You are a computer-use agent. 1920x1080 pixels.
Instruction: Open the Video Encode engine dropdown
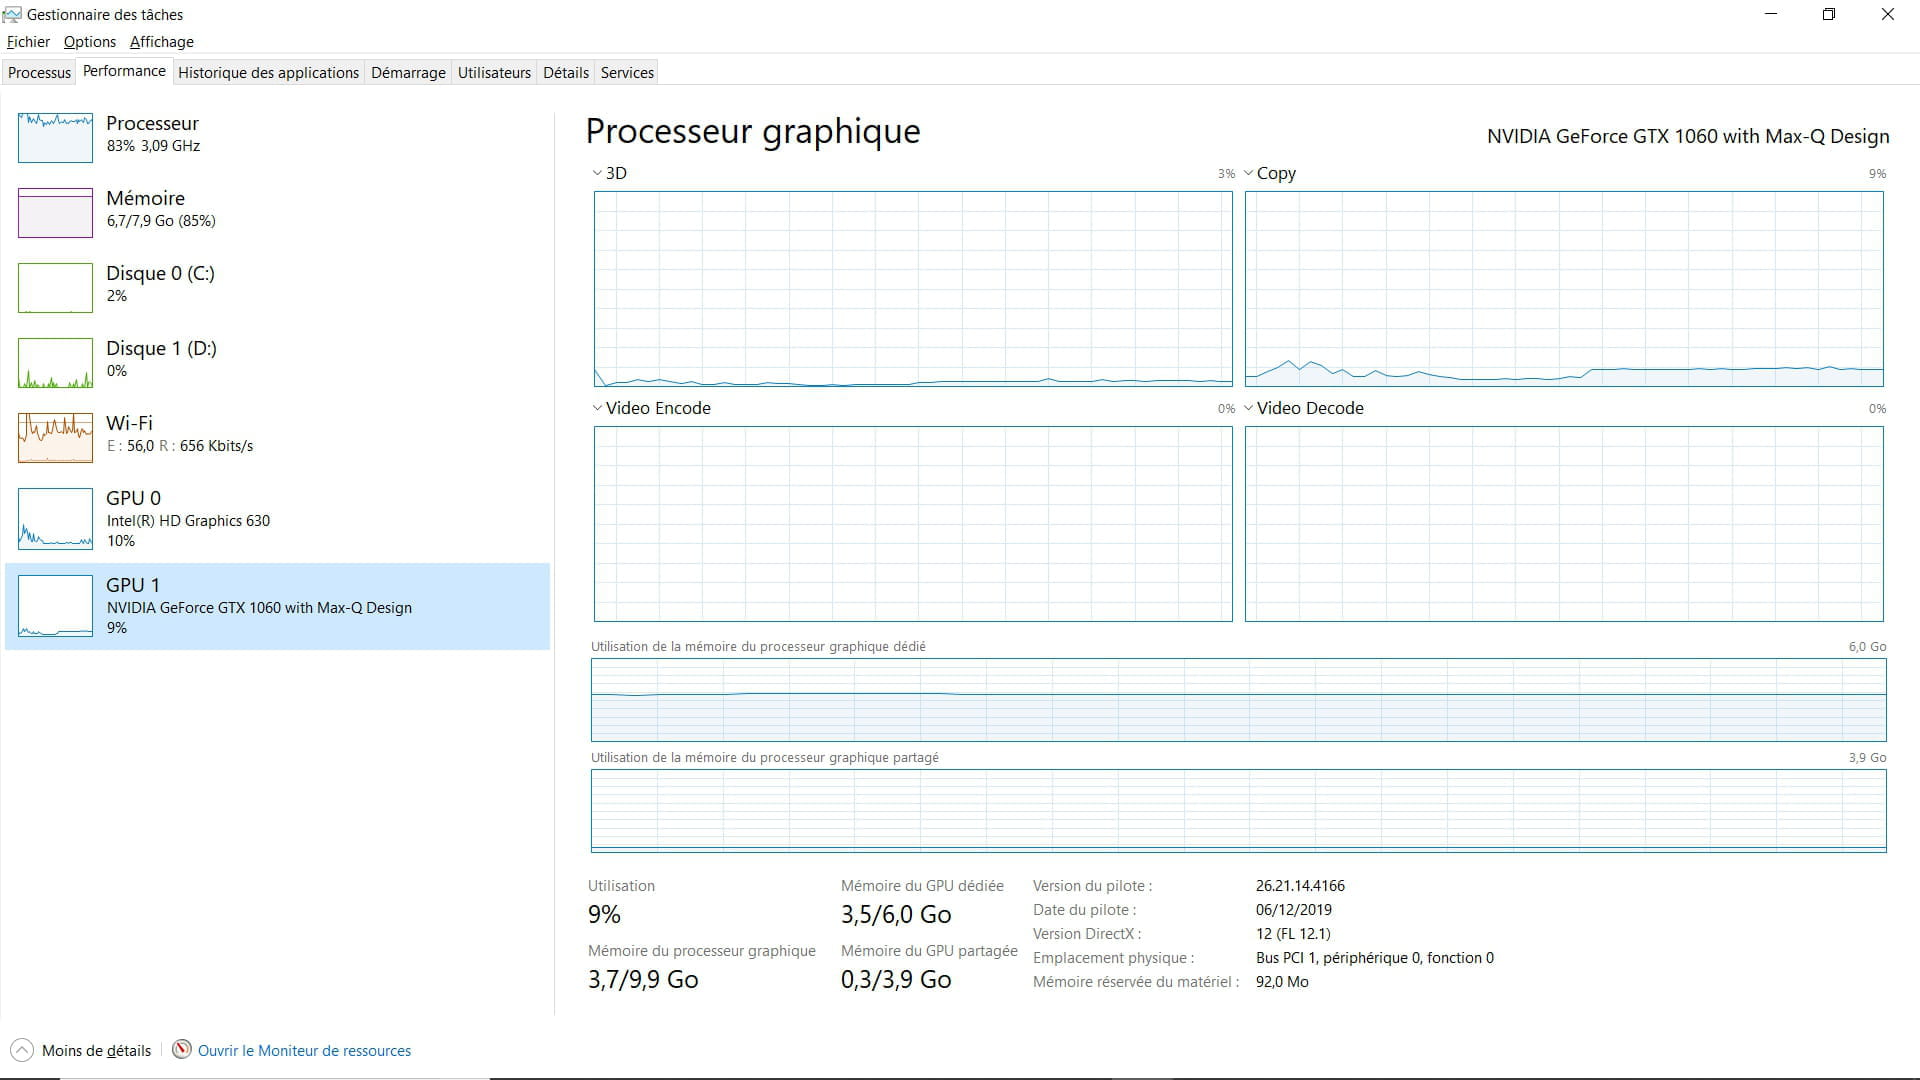pos(597,408)
